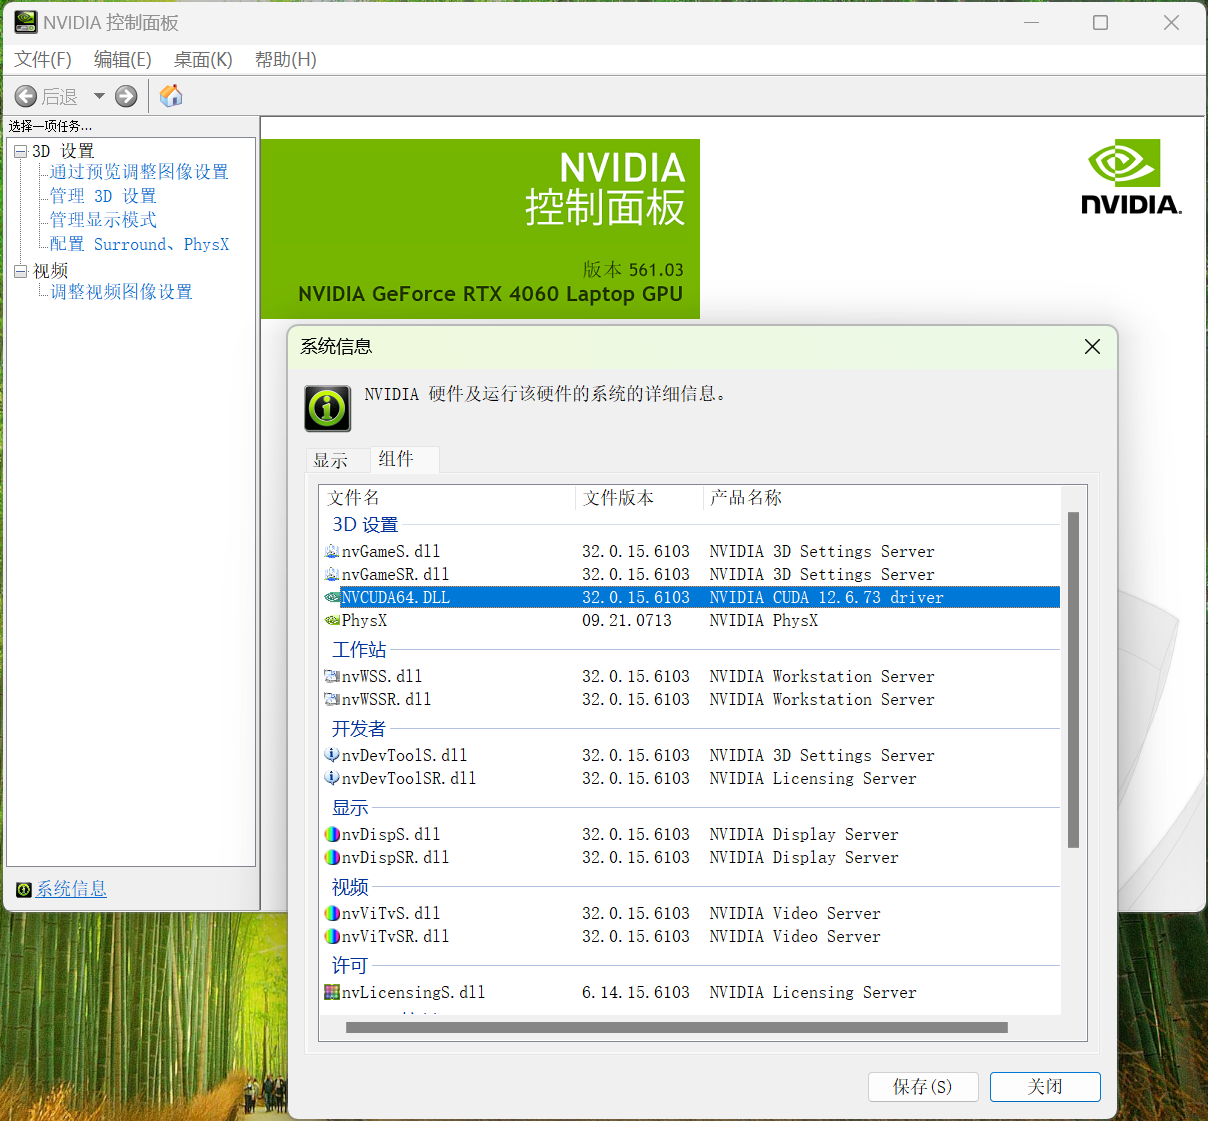The height and width of the screenshot is (1121, 1208).
Task: Click the nvDevToolSR.dll file icon
Action: click(332, 778)
